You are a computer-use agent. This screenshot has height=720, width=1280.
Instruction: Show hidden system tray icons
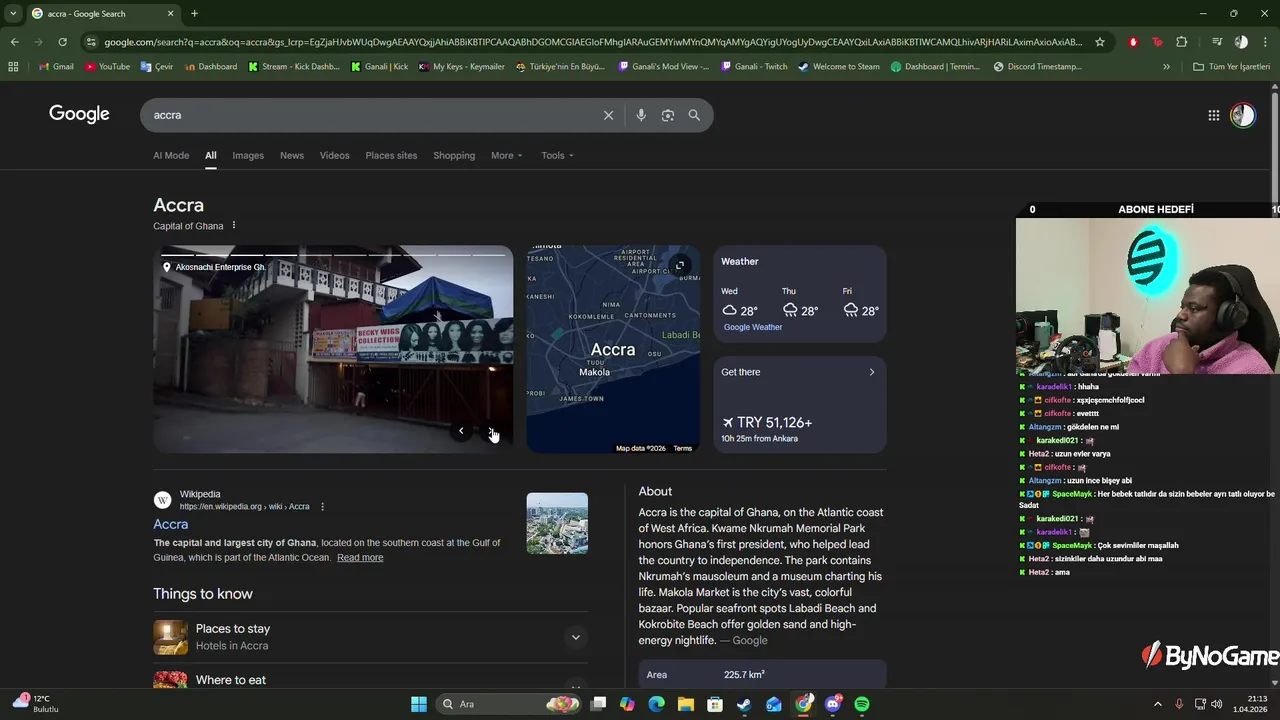(x=1158, y=704)
